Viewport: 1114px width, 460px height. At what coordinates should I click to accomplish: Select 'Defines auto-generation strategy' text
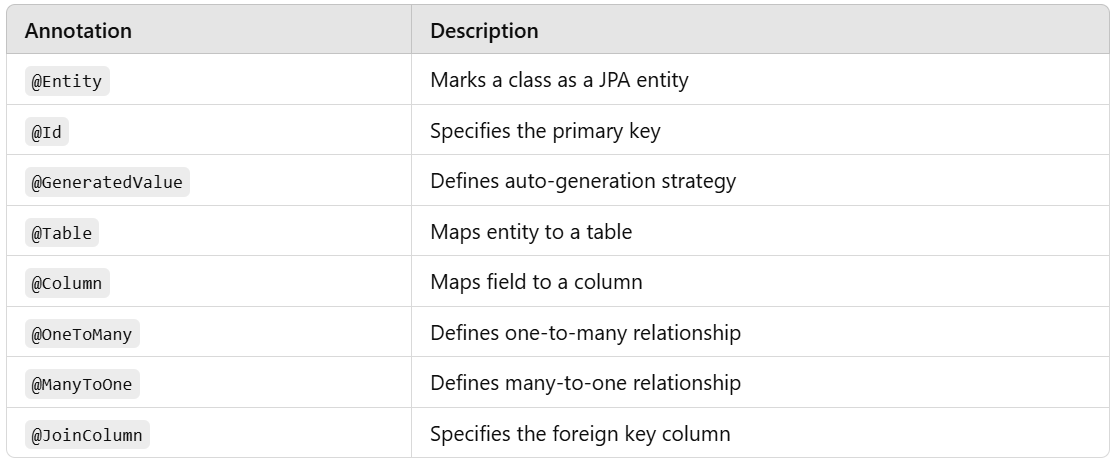tap(583, 181)
